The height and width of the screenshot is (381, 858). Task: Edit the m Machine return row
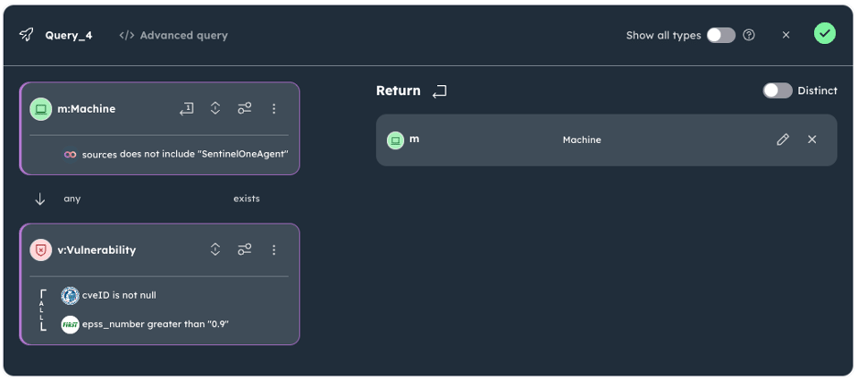783,140
